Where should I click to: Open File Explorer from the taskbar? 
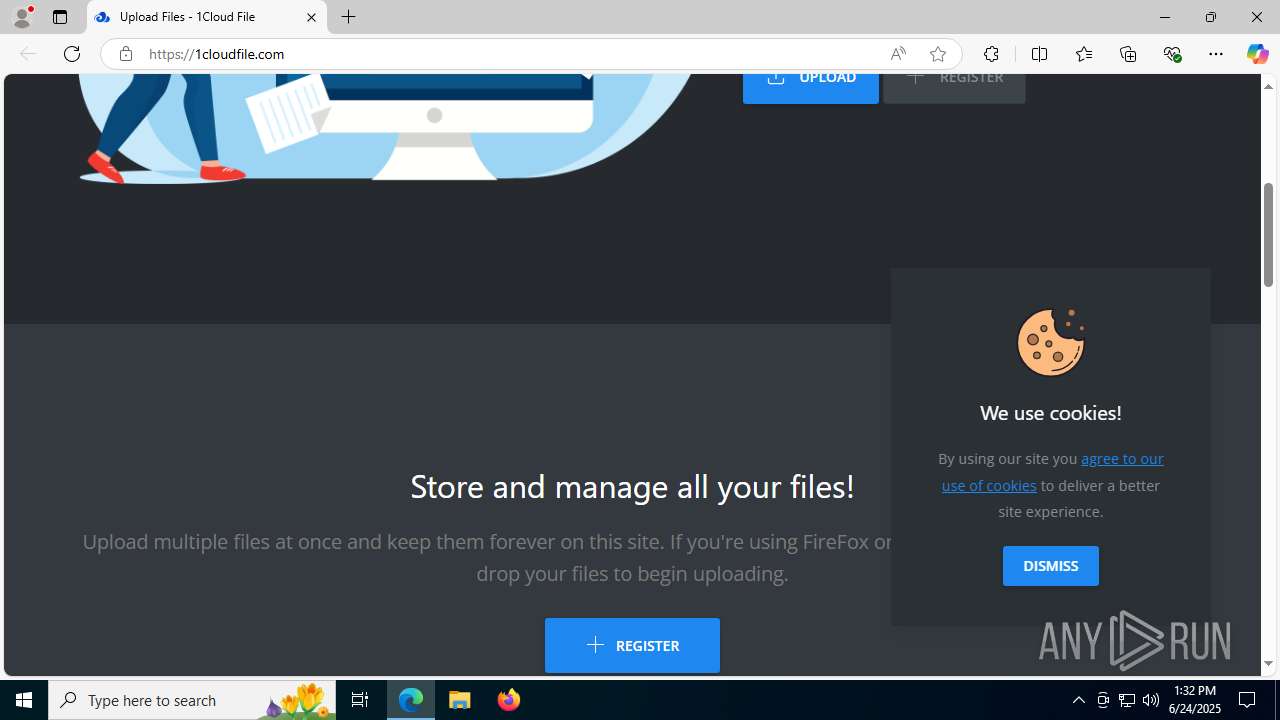[x=460, y=700]
